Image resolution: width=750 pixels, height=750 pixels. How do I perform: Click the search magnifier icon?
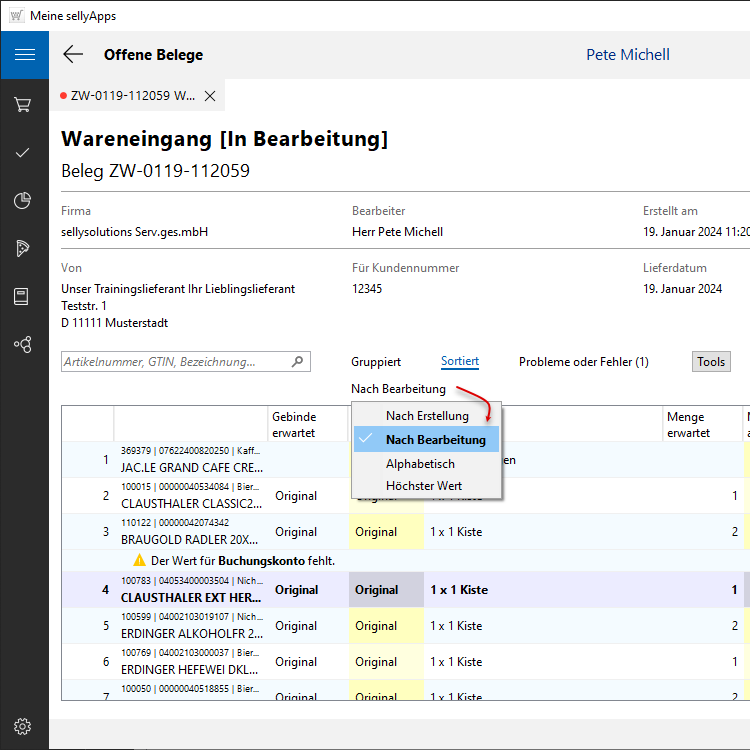tap(297, 362)
